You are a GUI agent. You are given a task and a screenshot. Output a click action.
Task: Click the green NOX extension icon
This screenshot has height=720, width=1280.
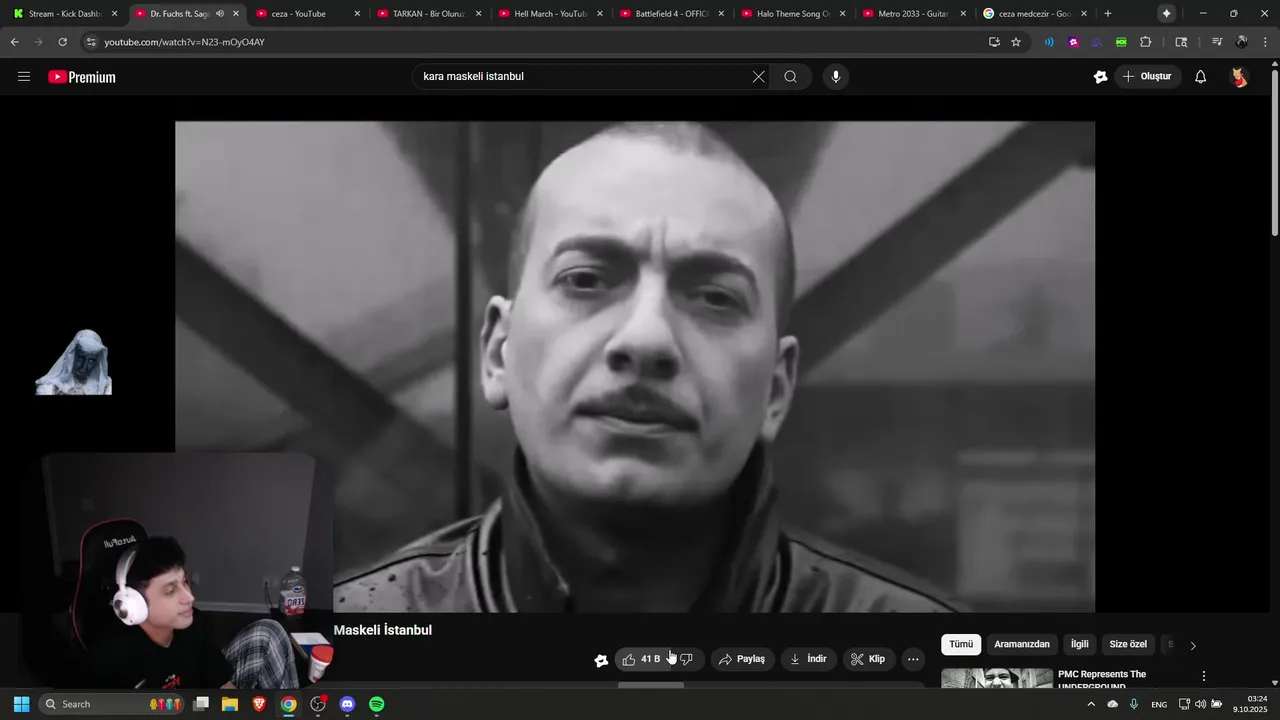[x=1121, y=42]
